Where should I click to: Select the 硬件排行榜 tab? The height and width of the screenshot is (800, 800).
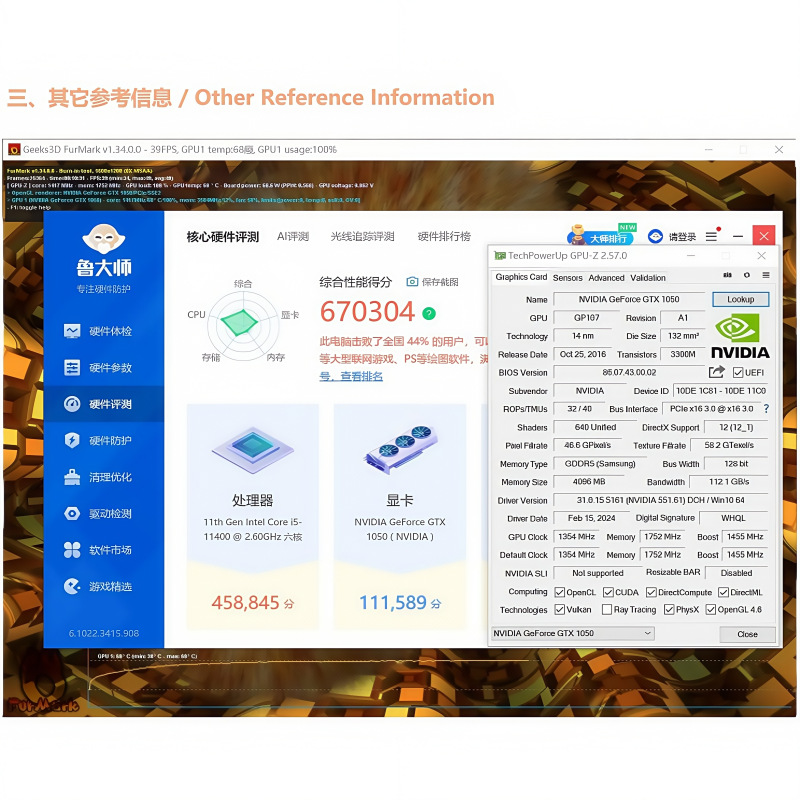tap(444, 236)
